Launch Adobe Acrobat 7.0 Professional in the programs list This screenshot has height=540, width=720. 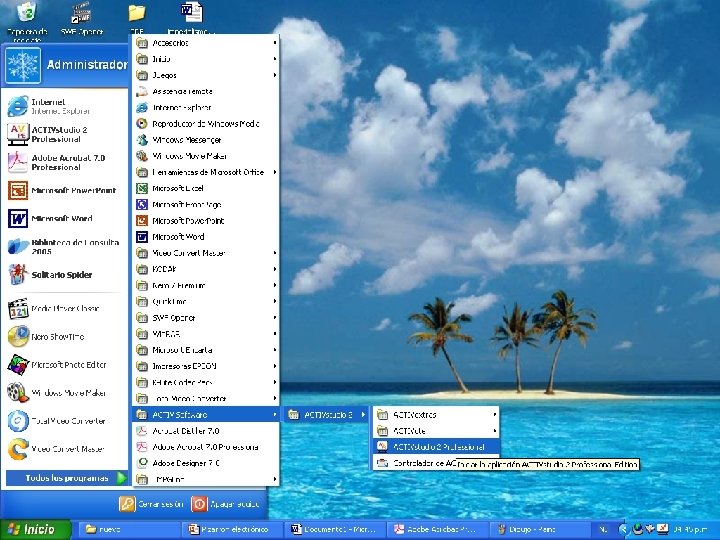coord(206,447)
